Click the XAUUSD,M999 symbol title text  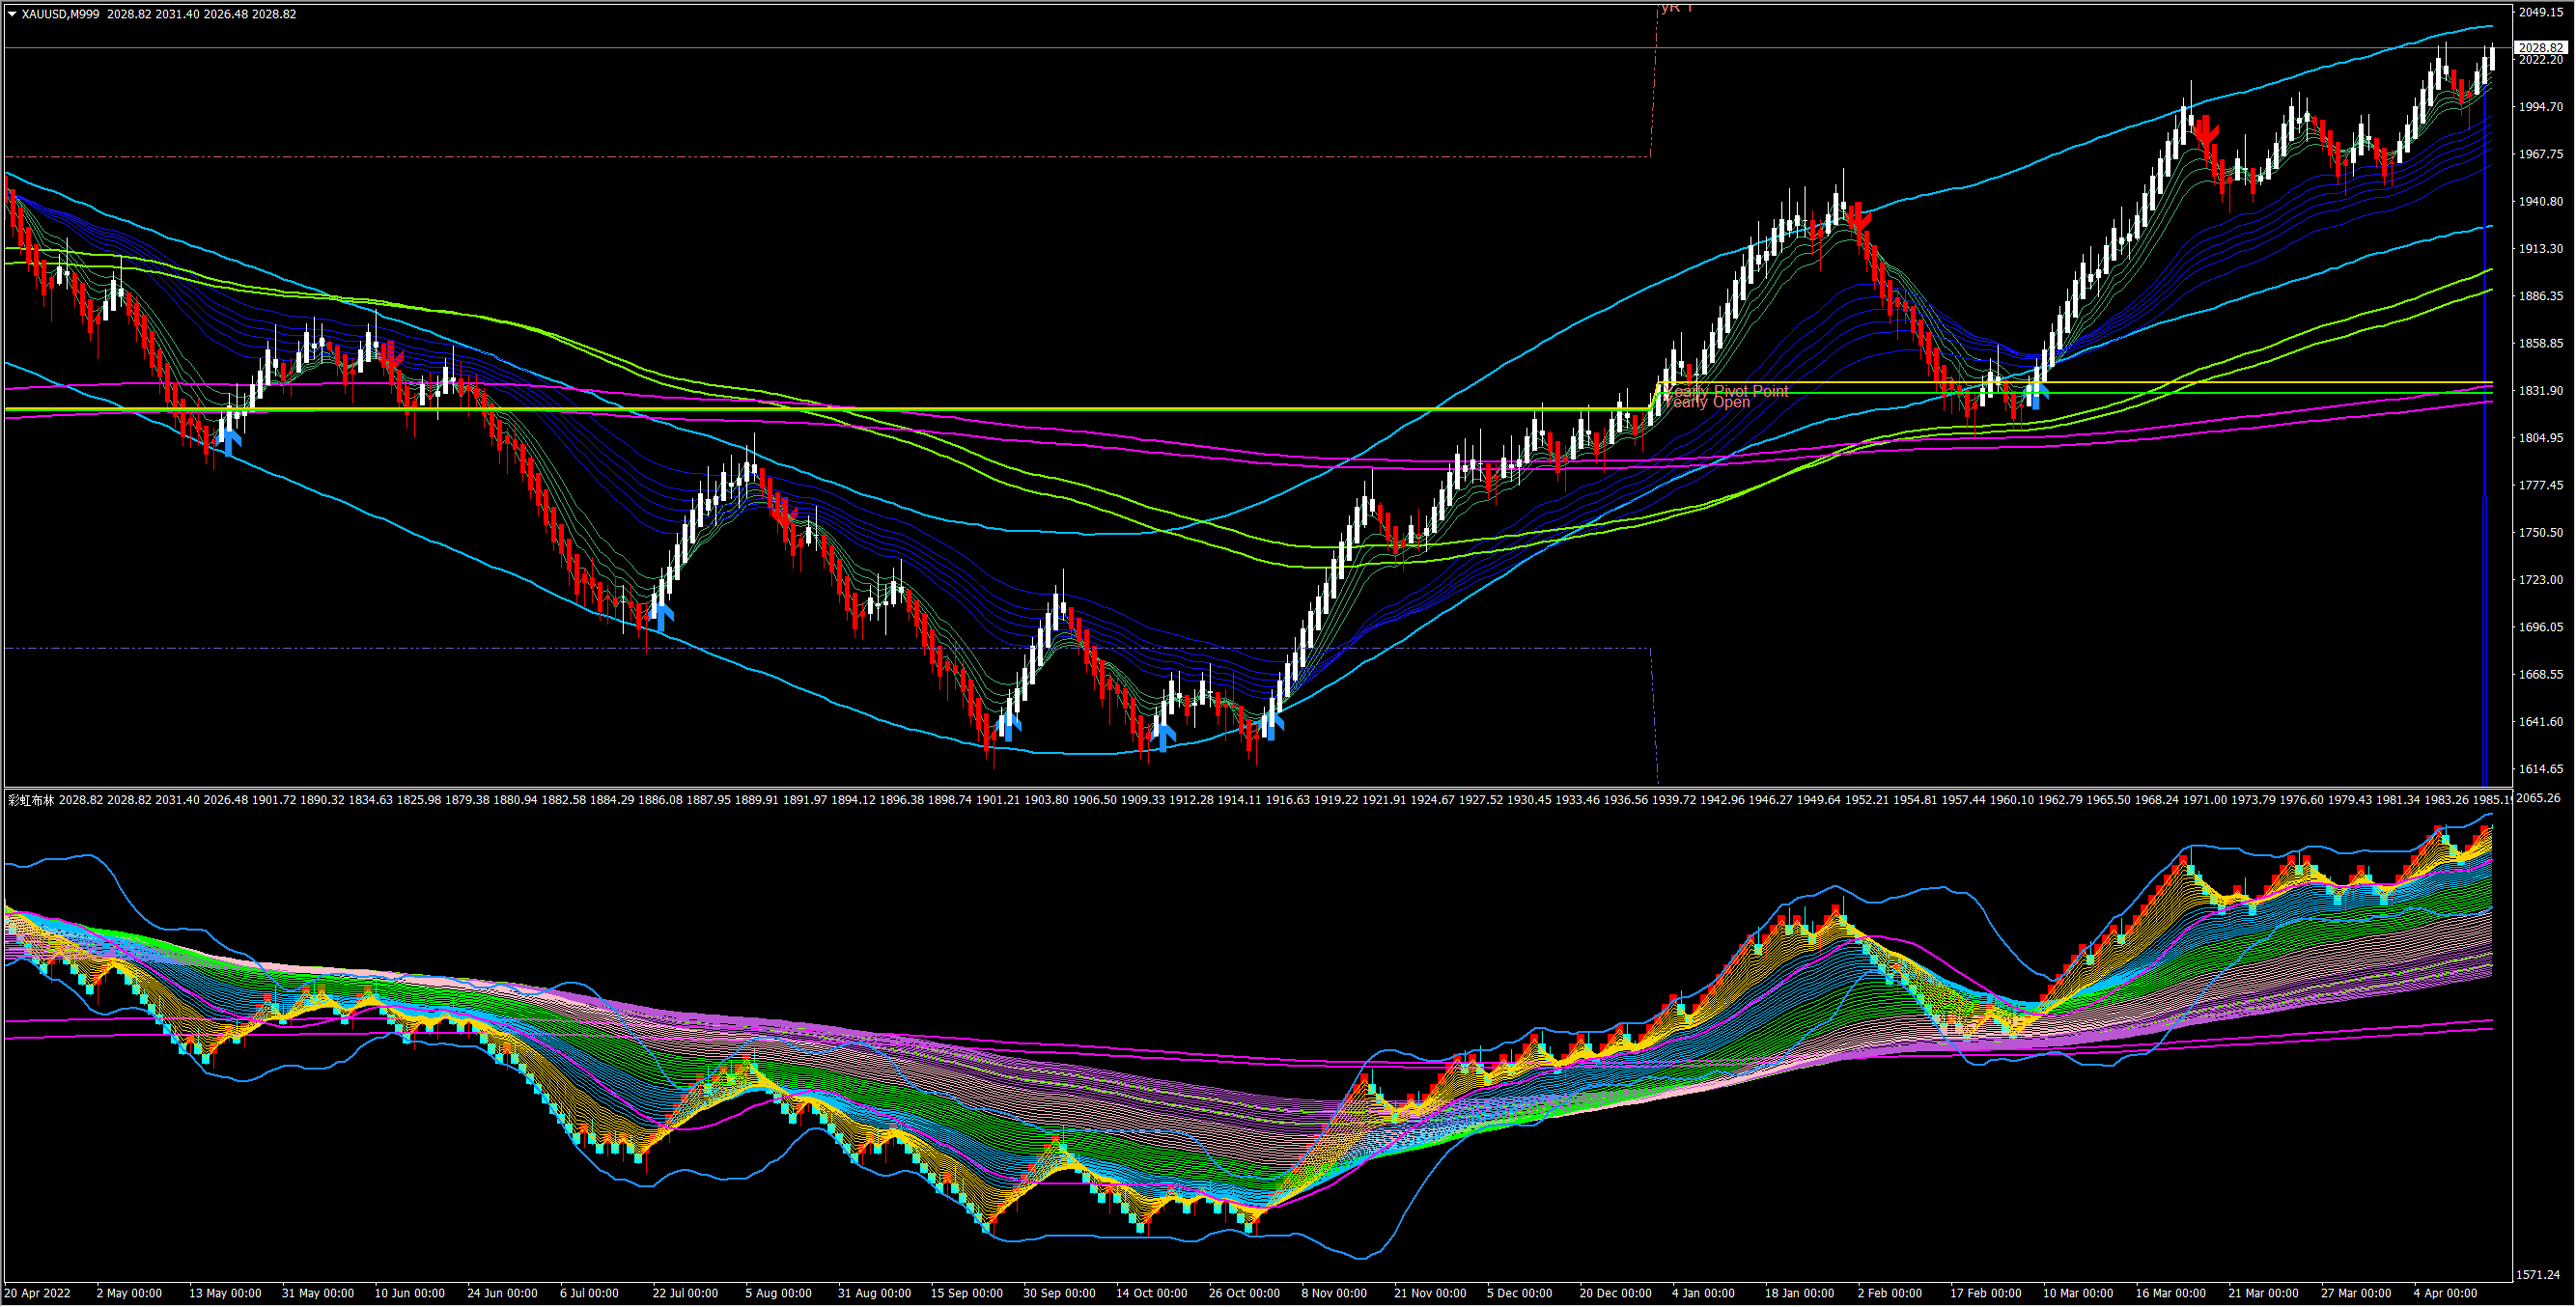pos(60,14)
